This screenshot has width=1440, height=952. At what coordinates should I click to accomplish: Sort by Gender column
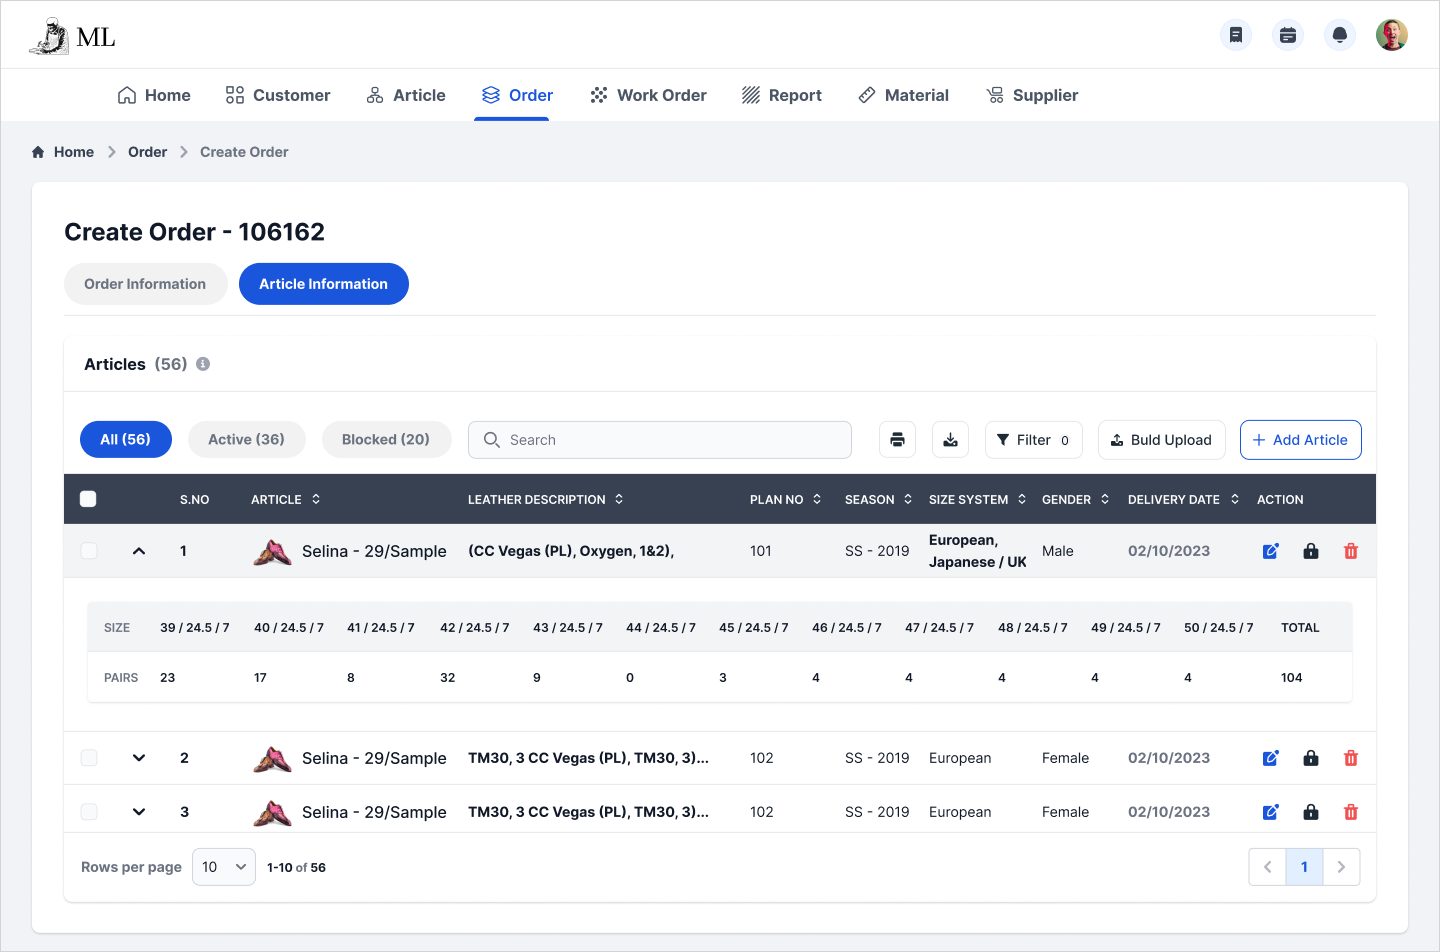click(x=1105, y=499)
